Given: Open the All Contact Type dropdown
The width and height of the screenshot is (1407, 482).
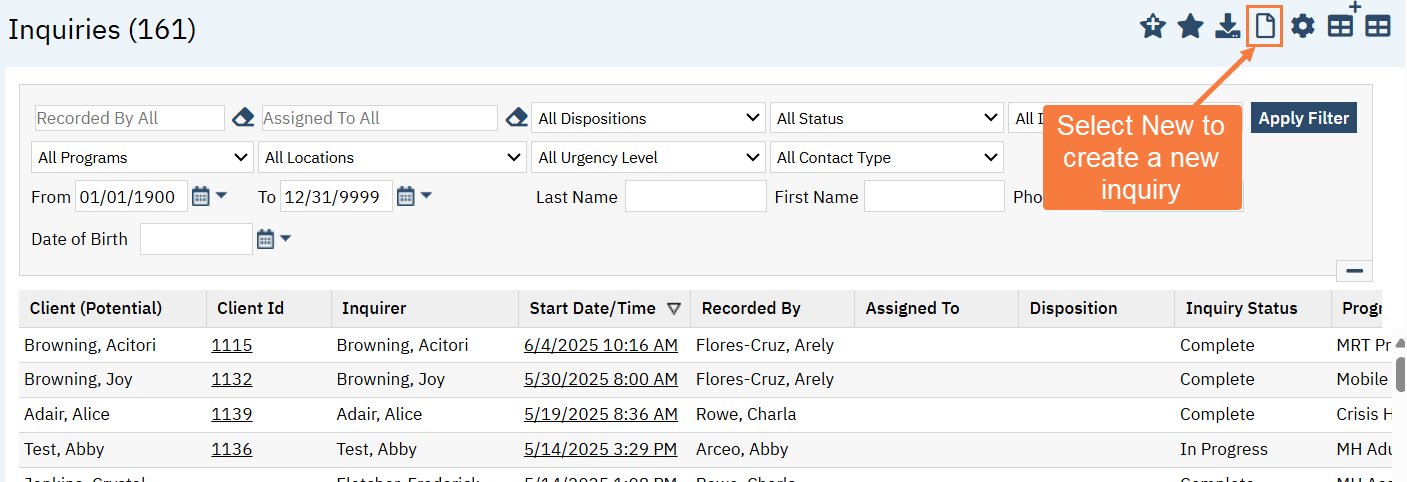Looking at the screenshot, I should pyautogui.click(x=886, y=157).
